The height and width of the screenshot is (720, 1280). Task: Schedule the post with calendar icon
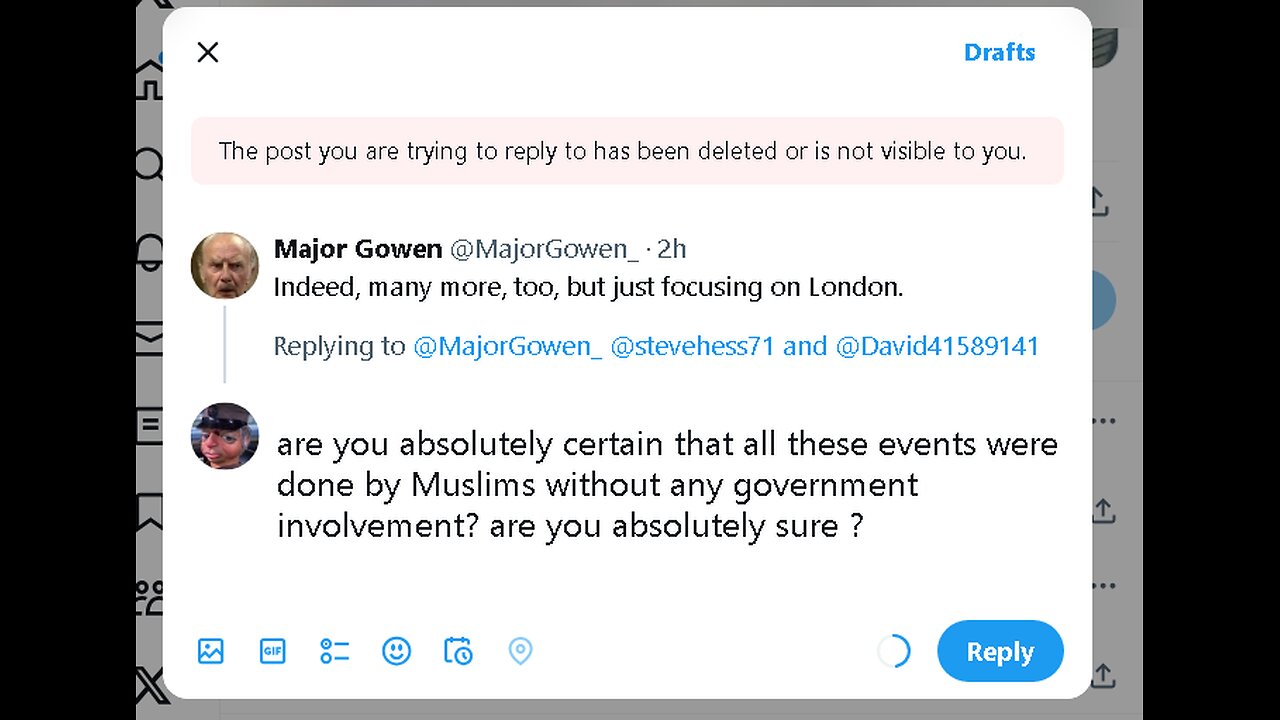coord(458,651)
